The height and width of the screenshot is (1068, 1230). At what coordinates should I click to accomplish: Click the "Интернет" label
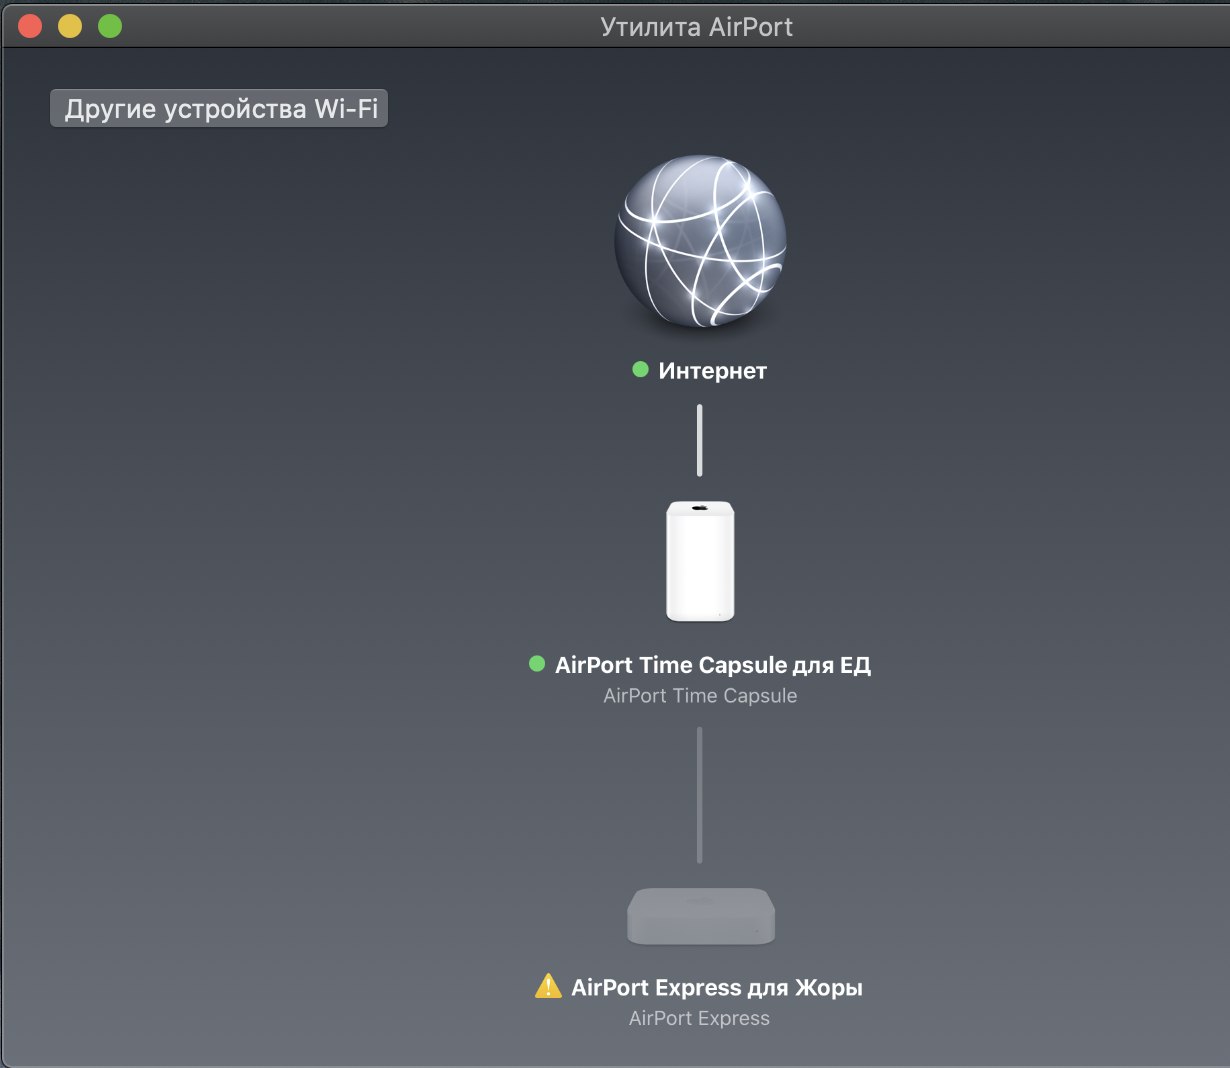tap(712, 371)
